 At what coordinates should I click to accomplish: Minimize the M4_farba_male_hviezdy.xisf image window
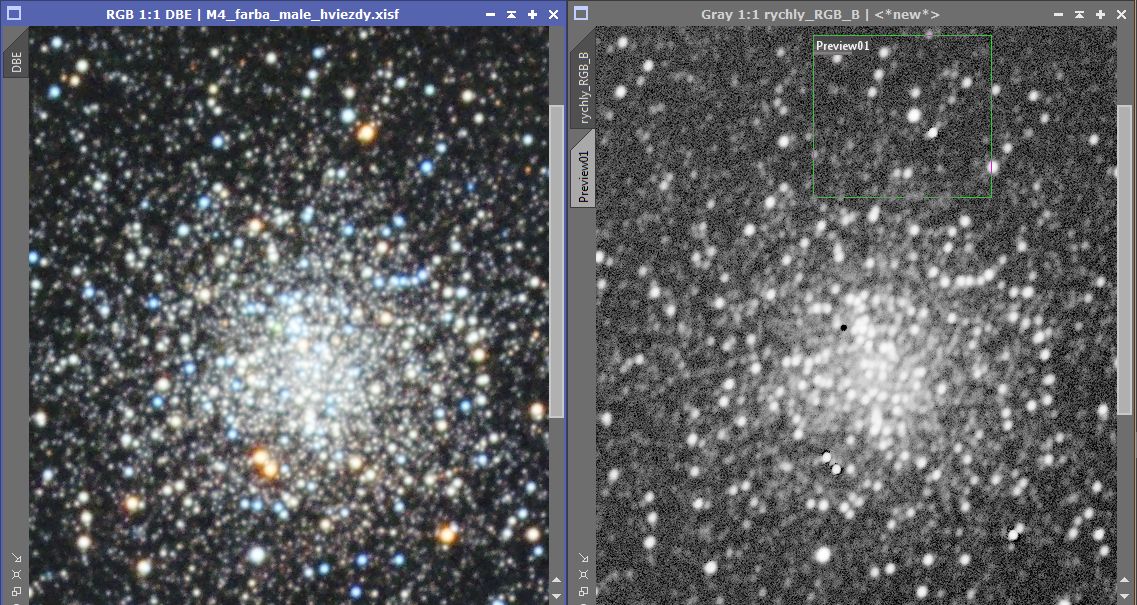coord(491,15)
